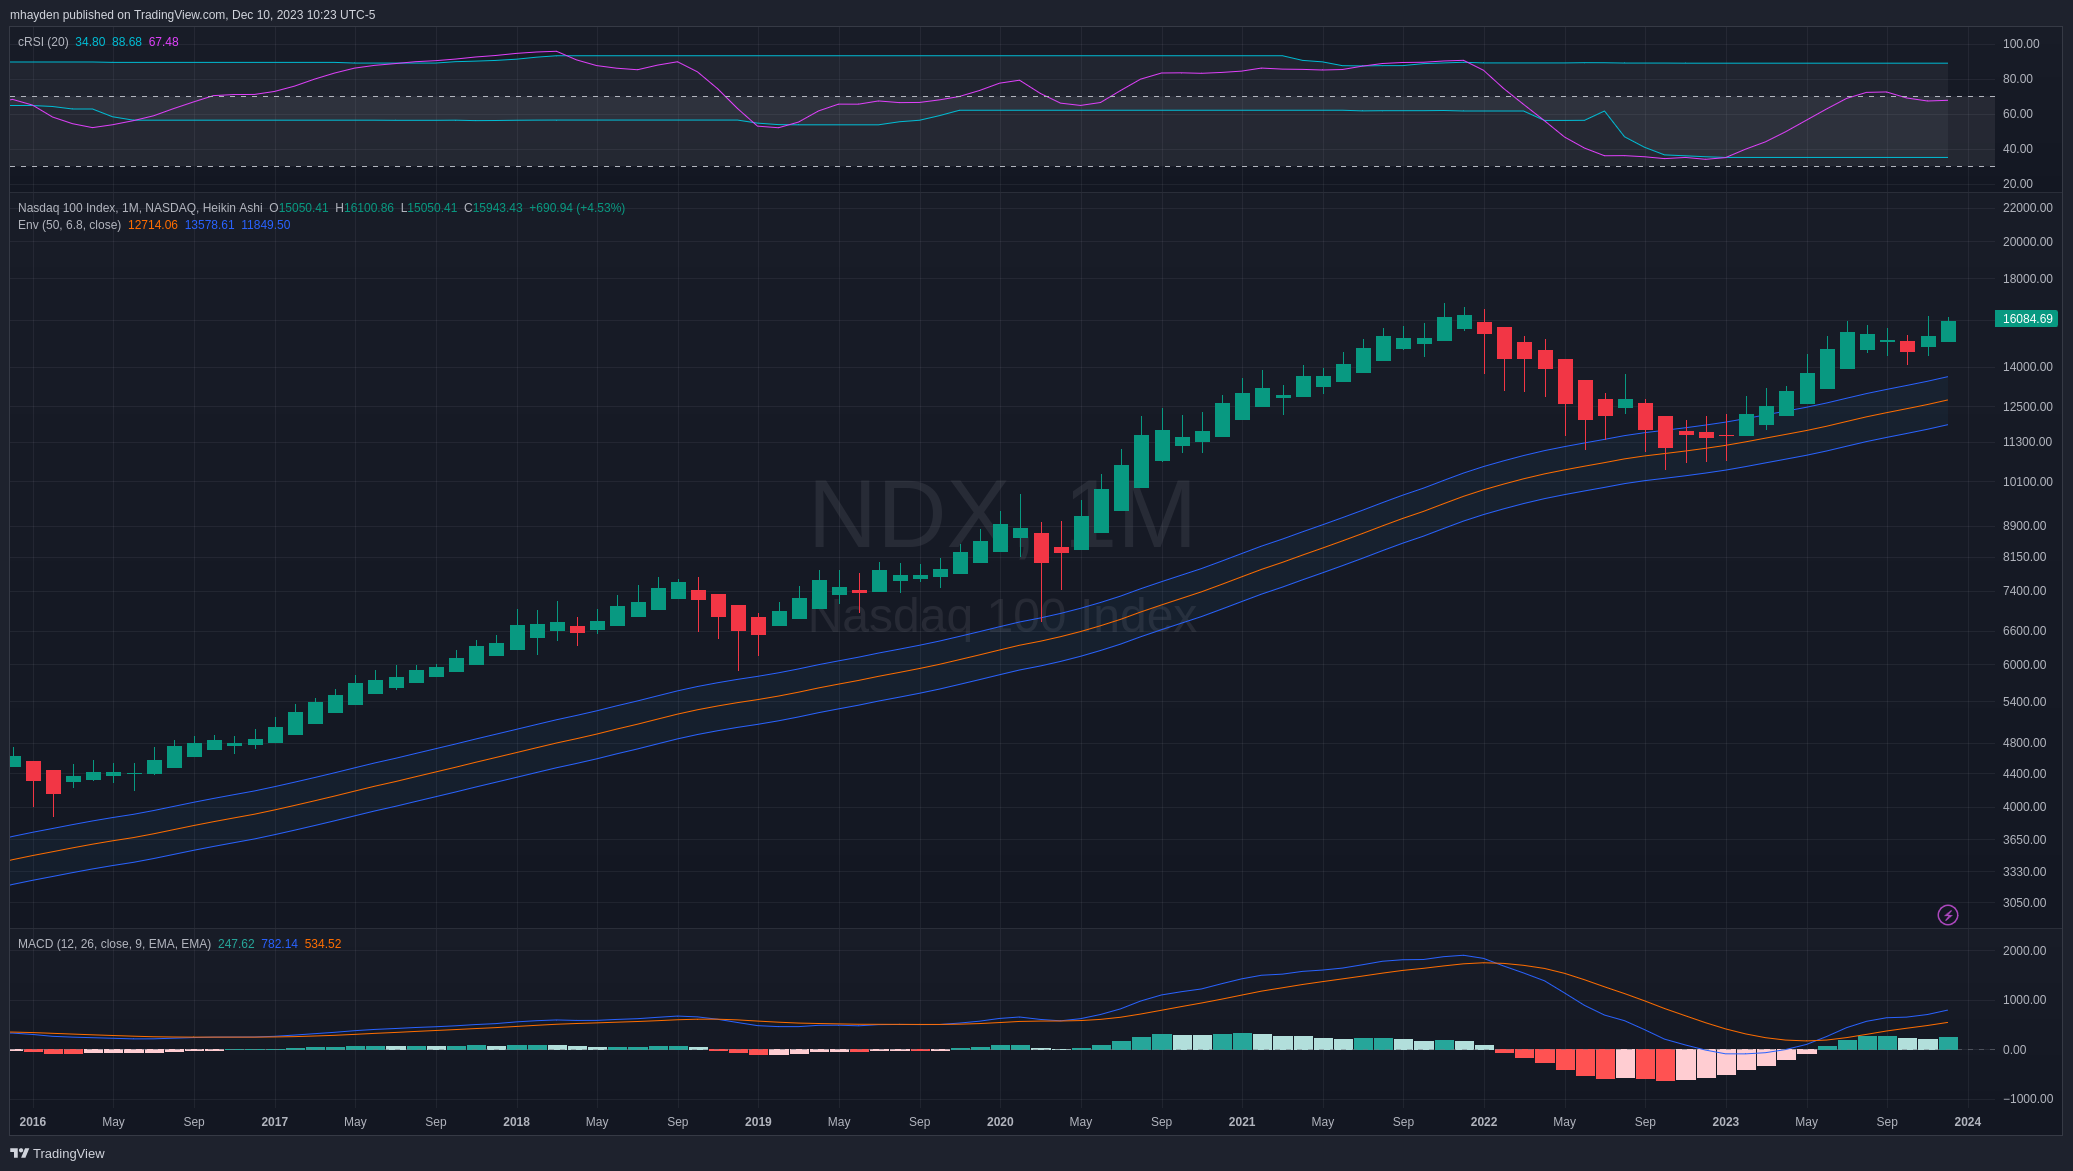Select the Env (50, 6.8, close) indicator label
The image size is (2073, 1171).
point(69,225)
